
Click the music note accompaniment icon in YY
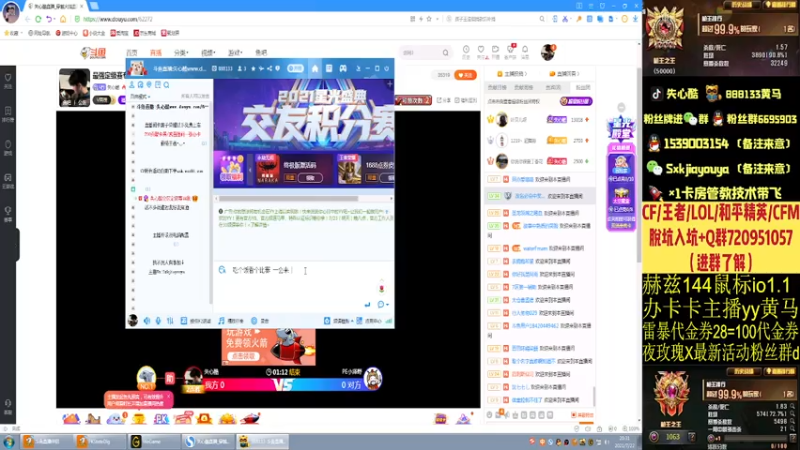click(x=221, y=320)
